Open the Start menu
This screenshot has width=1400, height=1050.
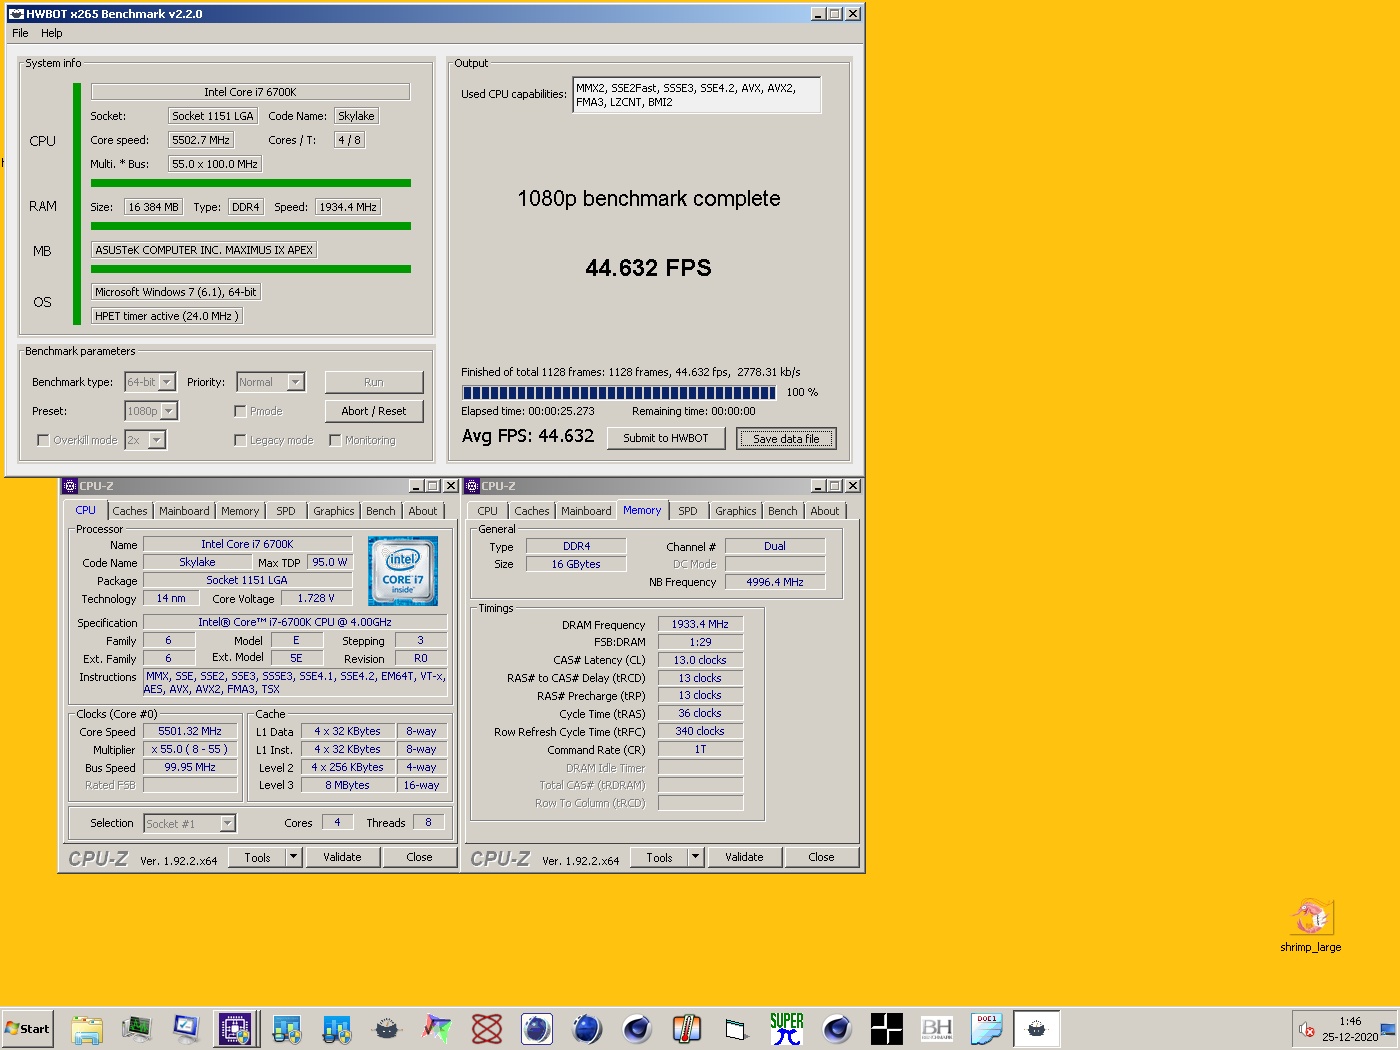(27, 1029)
